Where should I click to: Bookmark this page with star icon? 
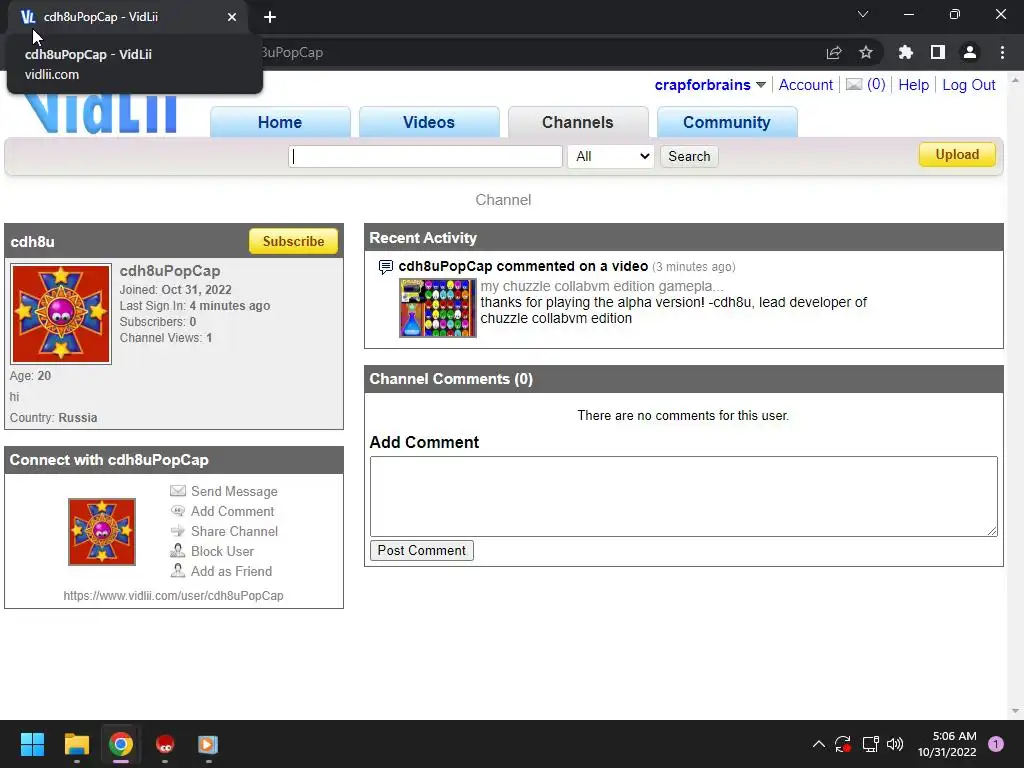pyautogui.click(x=866, y=52)
